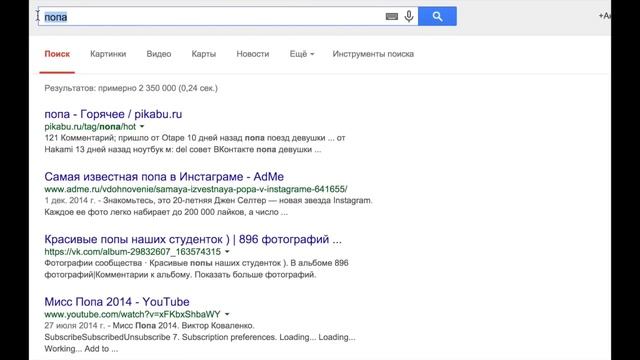Open the Новости tab

point(253,54)
